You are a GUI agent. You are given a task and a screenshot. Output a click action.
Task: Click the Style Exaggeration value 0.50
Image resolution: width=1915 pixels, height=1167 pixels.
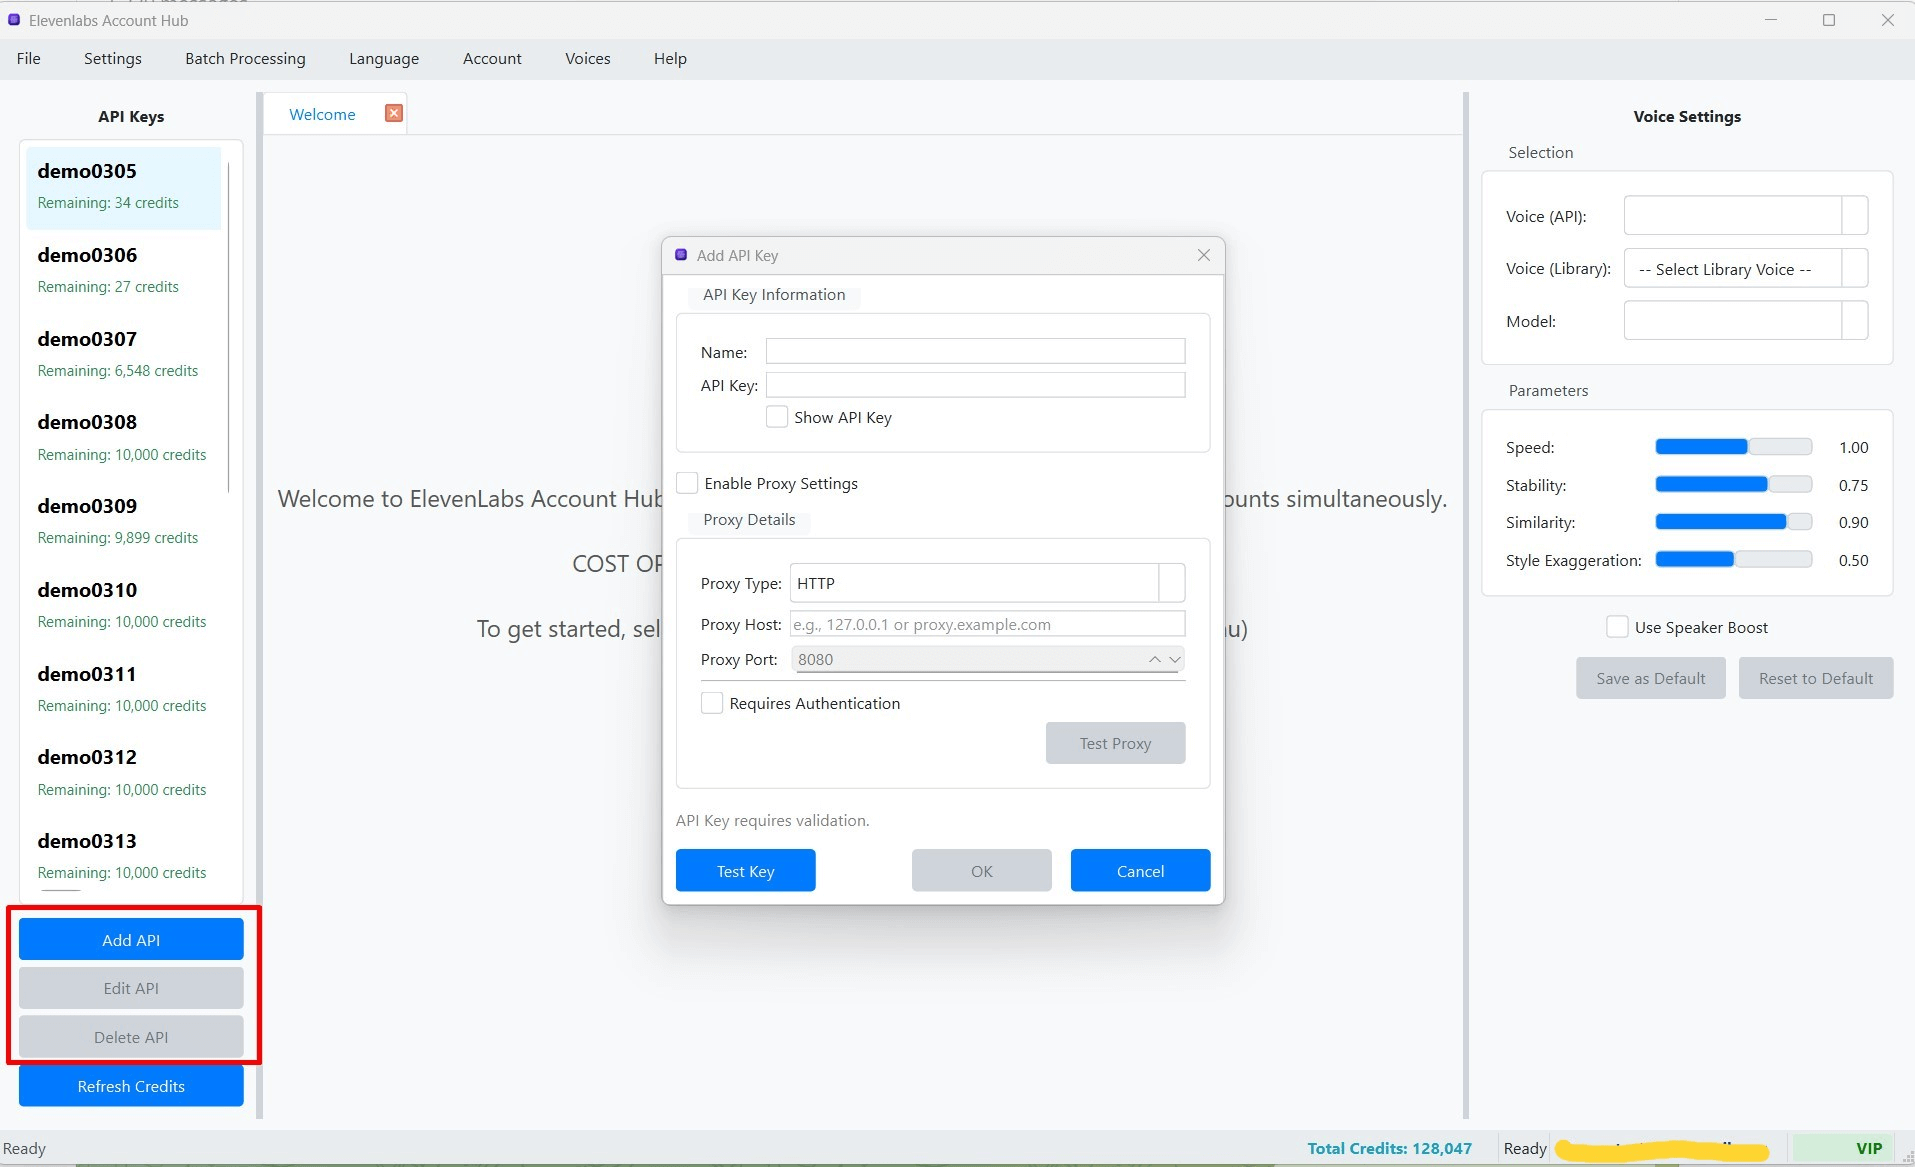point(1853,560)
